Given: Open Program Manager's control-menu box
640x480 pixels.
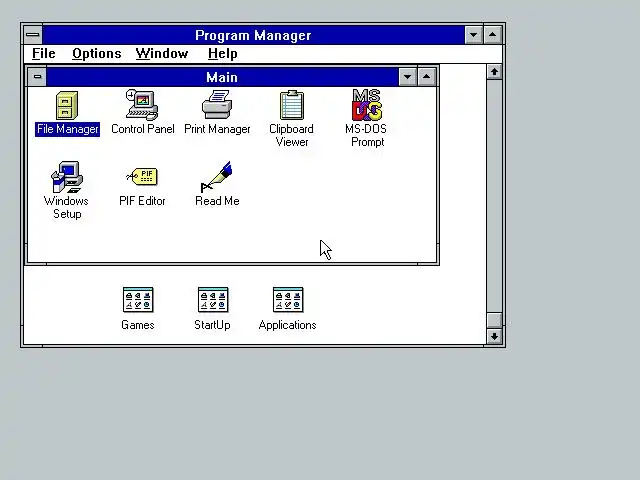Looking at the screenshot, I should pos(33,35).
